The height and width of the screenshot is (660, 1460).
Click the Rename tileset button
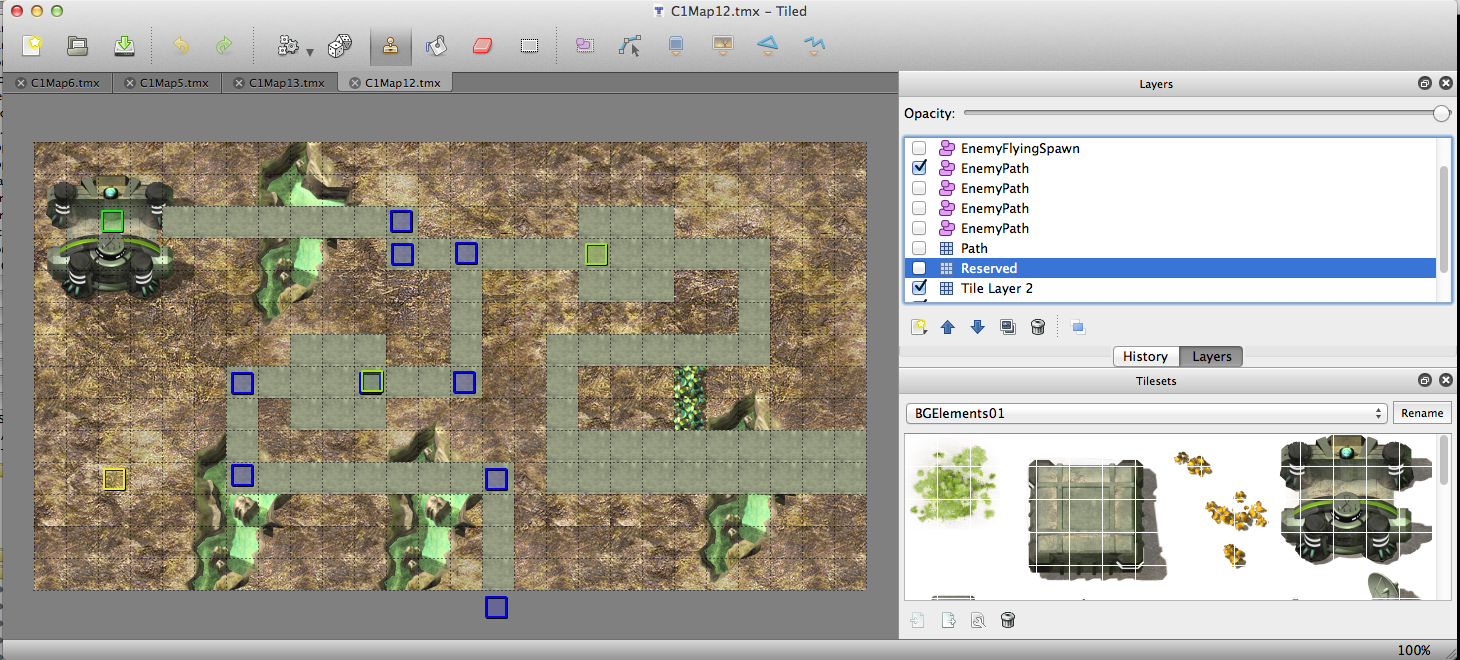[x=1422, y=413]
